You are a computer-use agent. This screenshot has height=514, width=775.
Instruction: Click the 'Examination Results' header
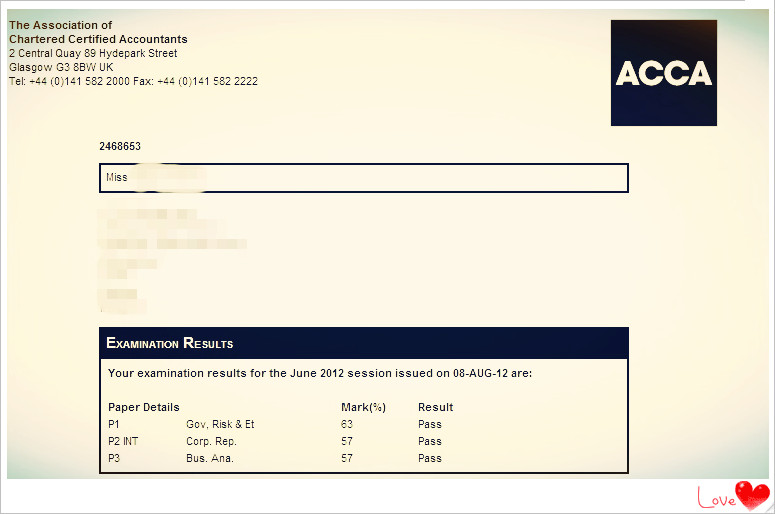[x=364, y=343]
